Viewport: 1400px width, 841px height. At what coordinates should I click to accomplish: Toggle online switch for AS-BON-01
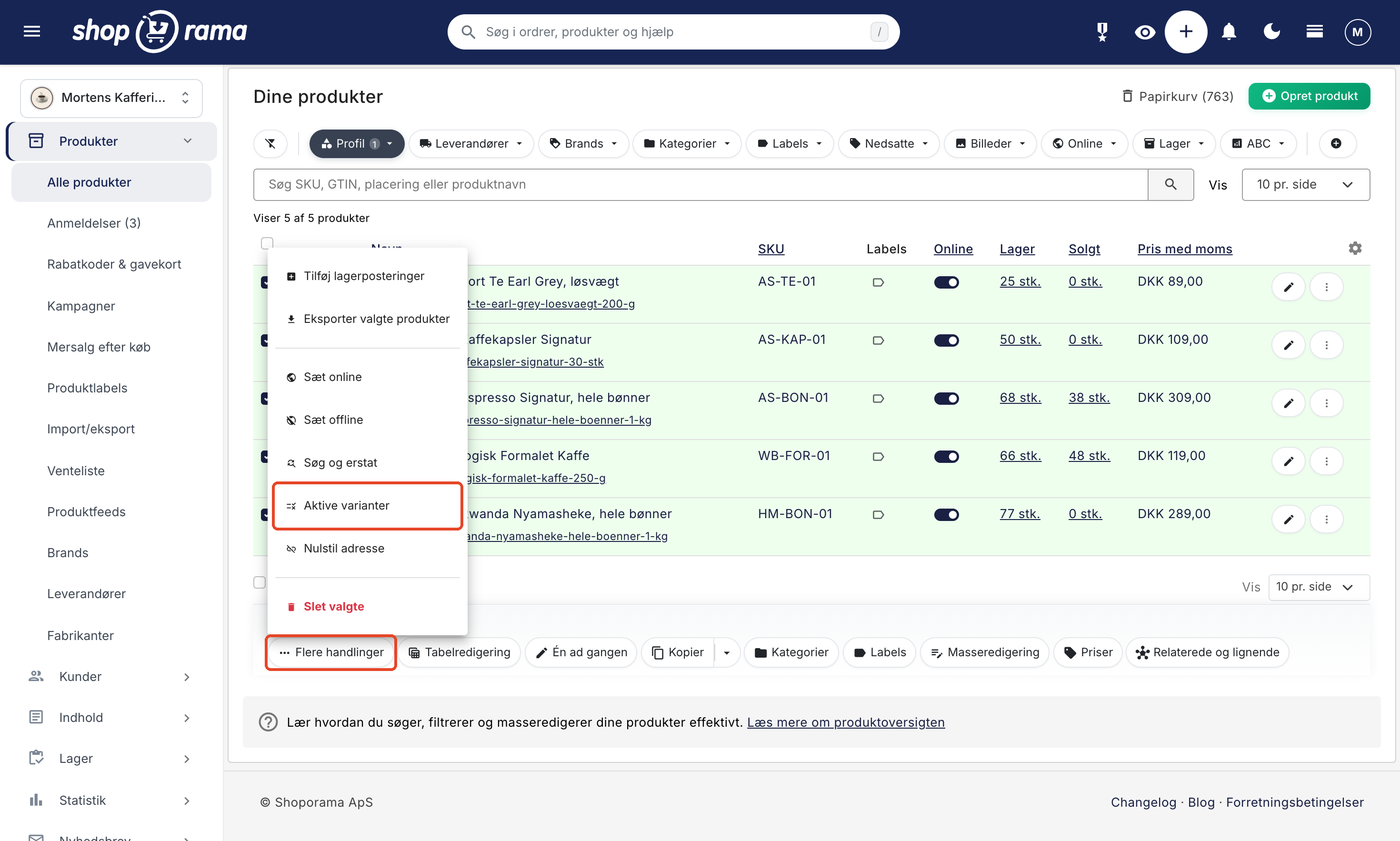pyautogui.click(x=947, y=399)
